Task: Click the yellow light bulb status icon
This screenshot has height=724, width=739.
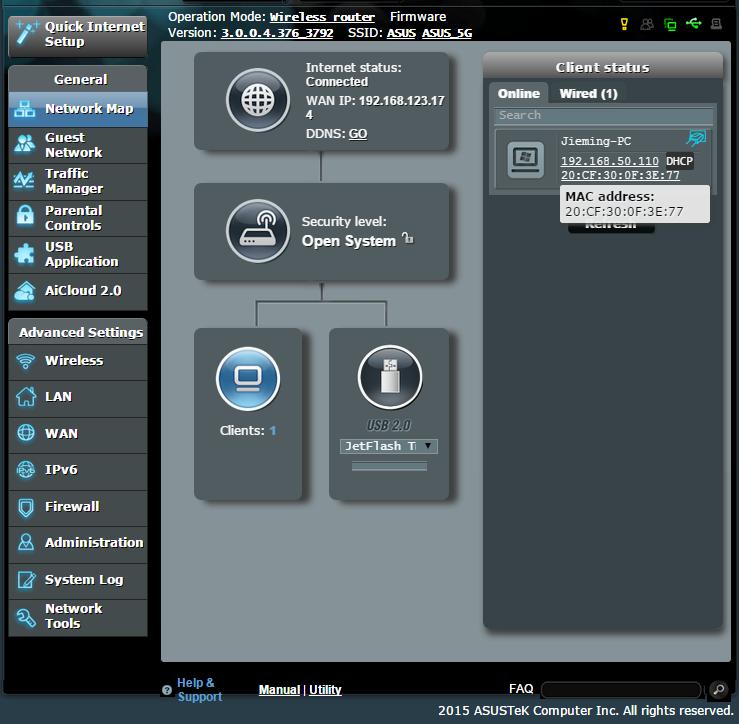Action: tap(624, 24)
